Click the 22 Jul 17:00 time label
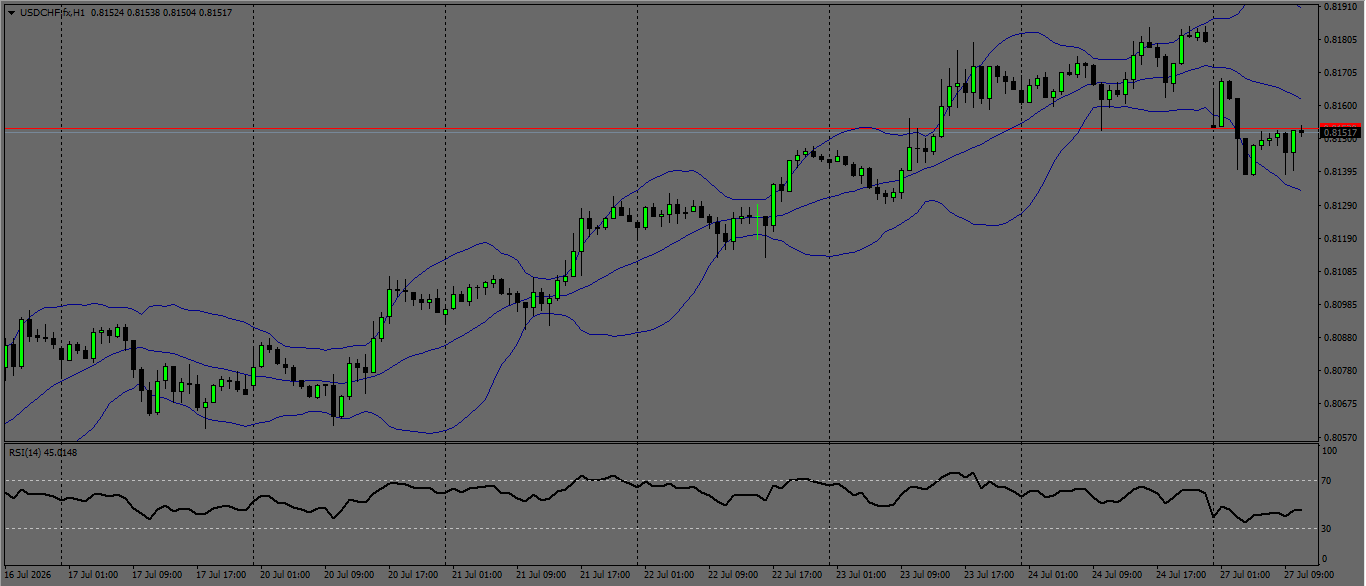The height and width of the screenshot is (586, 1366). coord(797,575)
